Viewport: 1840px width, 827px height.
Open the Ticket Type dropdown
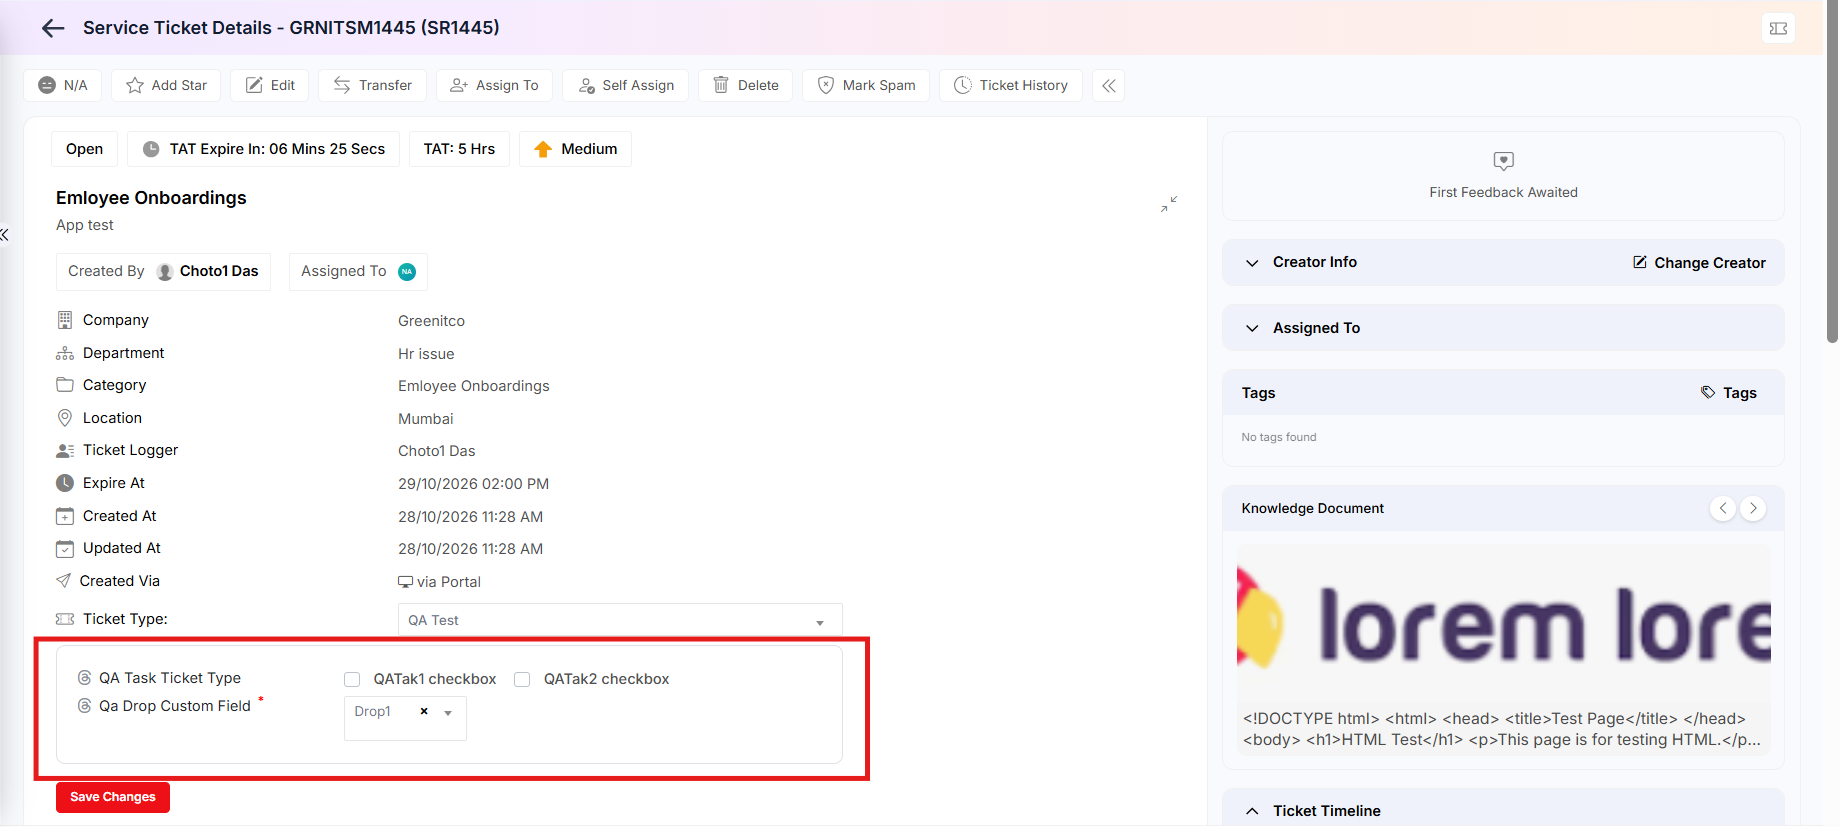620,620
